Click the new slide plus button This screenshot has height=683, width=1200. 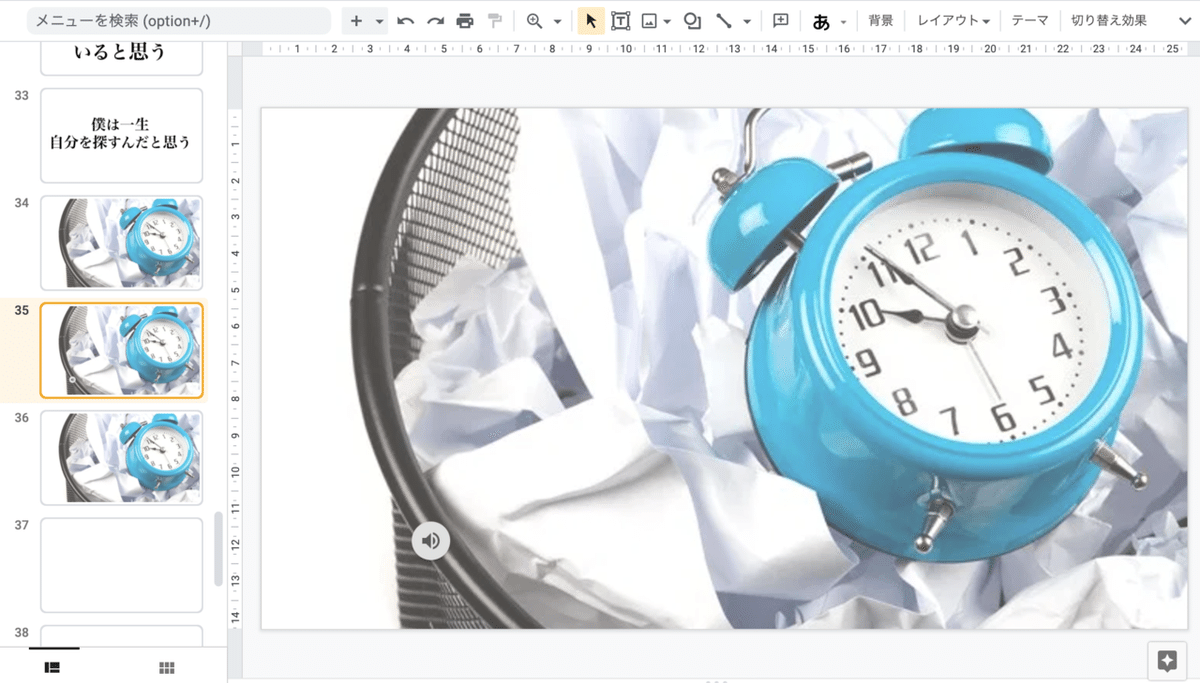(356, 21)
